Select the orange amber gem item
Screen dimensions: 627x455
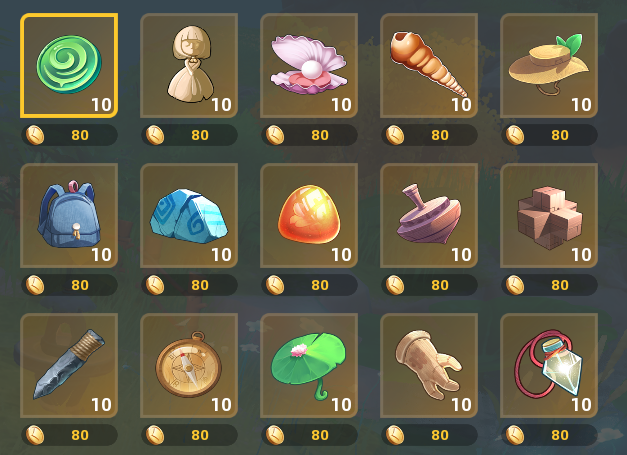309,216
